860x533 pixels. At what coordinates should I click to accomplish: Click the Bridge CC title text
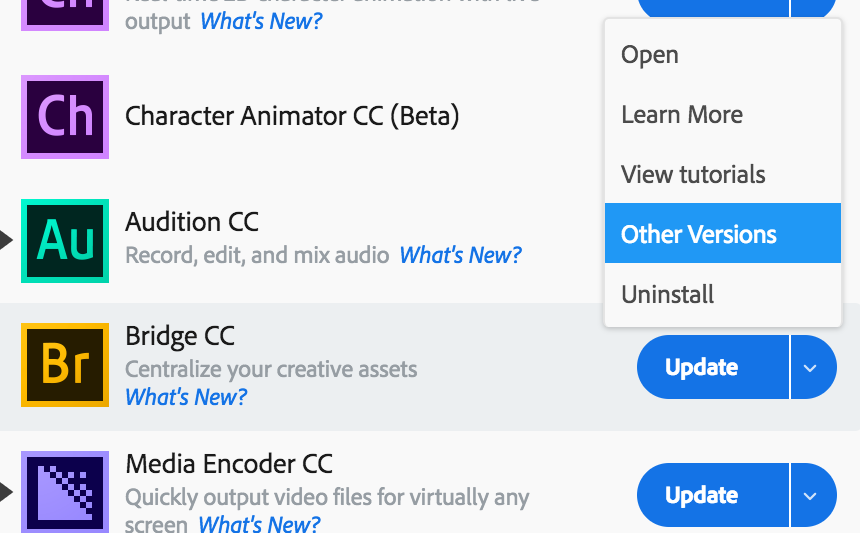click(180, 336)
